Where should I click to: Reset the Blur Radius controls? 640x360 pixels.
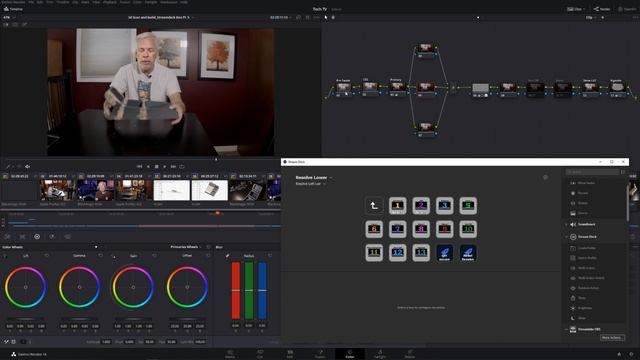click(x=270, y=256)
